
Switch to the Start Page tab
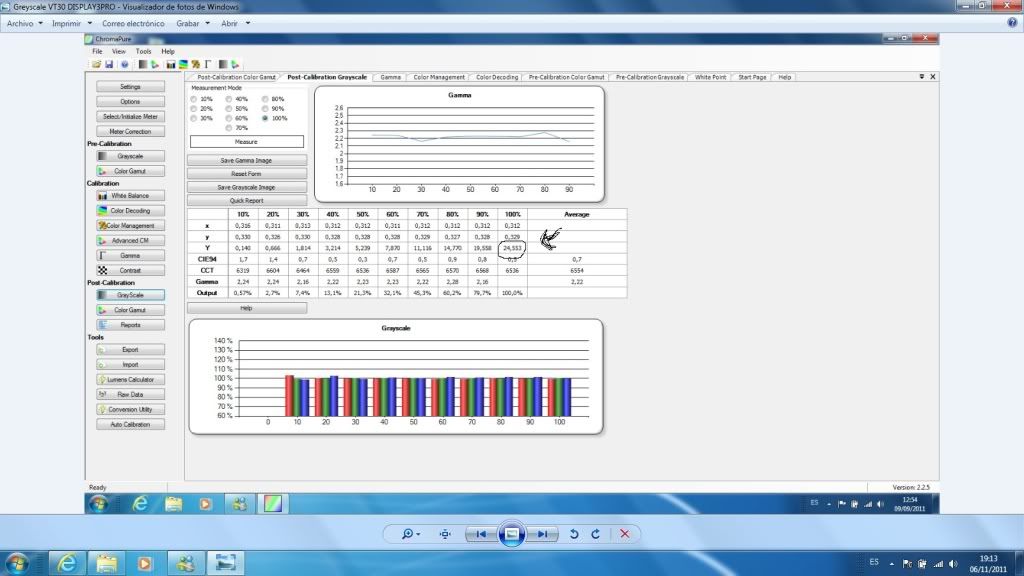click(752, 77)
